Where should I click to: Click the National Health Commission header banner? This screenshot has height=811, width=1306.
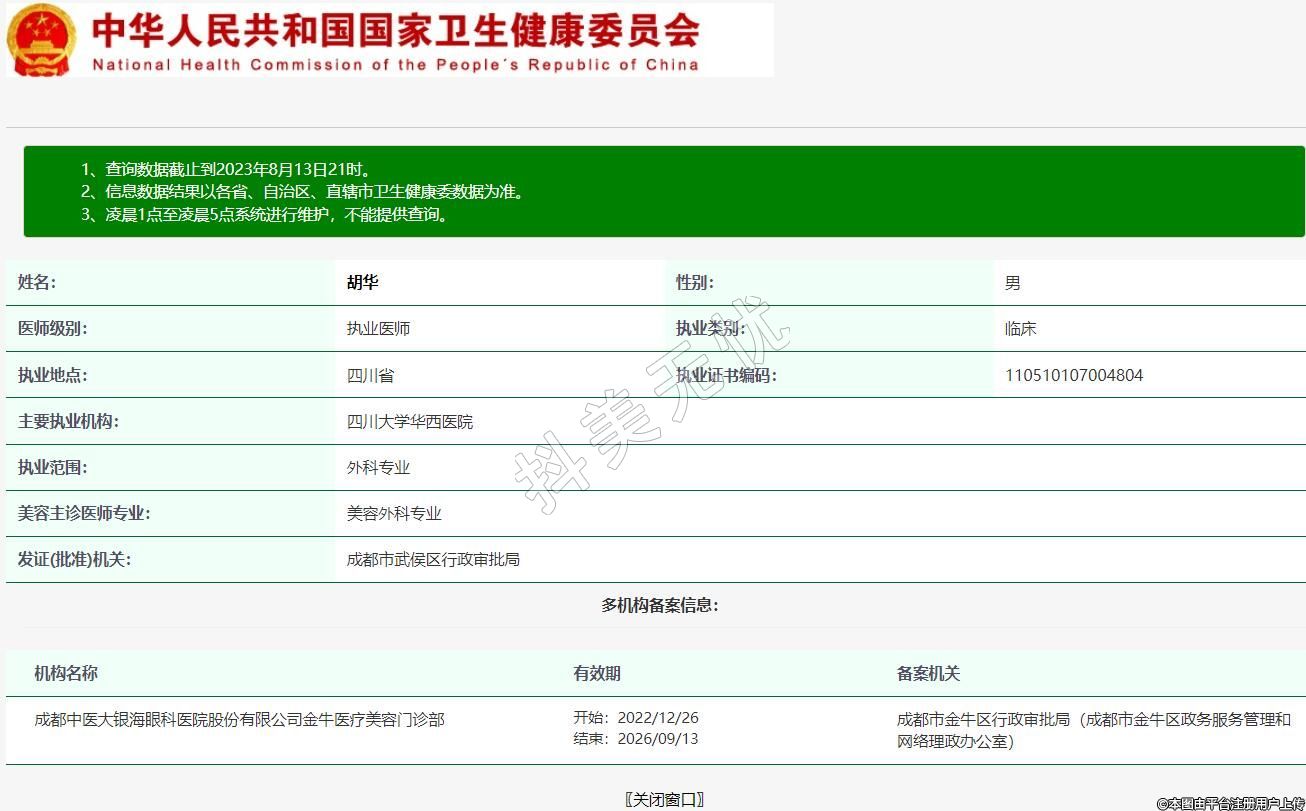coord(395,40)
